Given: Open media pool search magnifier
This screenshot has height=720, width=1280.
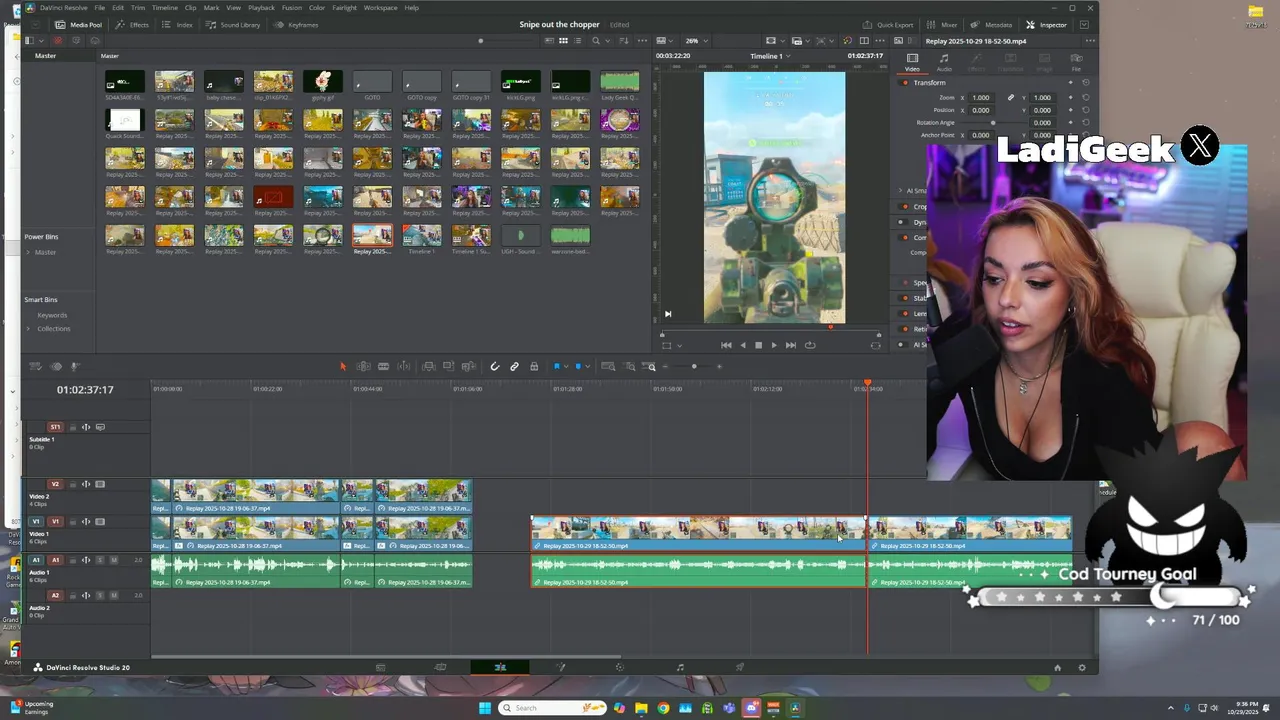Looking at the screenshot, I should click(x=596, y=41).
